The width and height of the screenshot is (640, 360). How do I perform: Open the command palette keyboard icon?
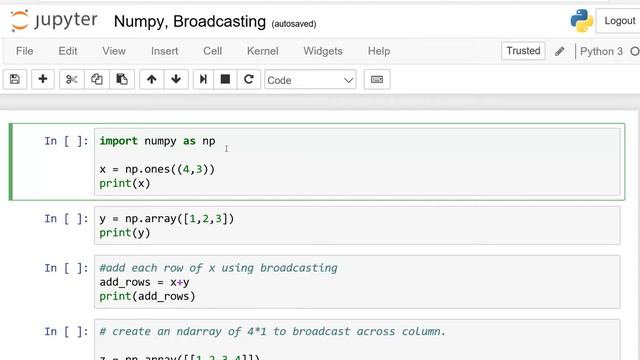tap(377, 79)
